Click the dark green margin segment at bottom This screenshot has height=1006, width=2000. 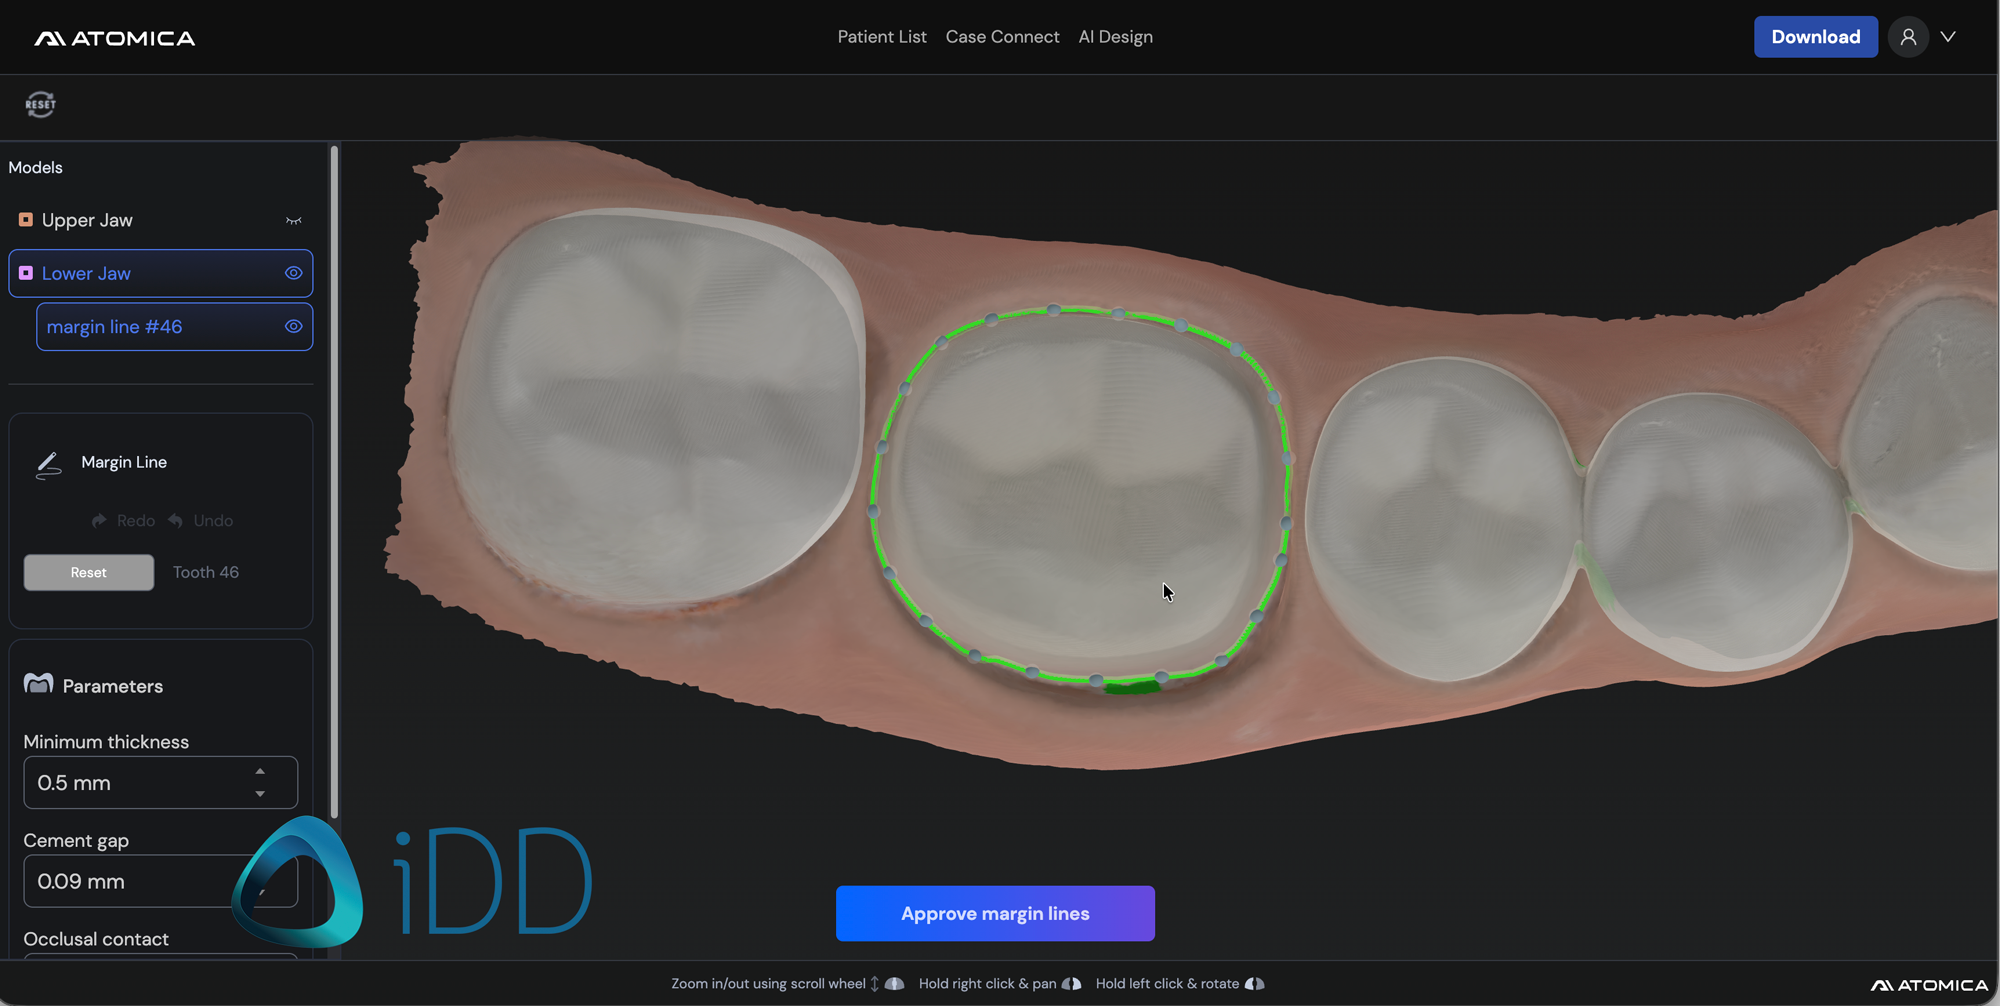click(x=1132, y=687)
